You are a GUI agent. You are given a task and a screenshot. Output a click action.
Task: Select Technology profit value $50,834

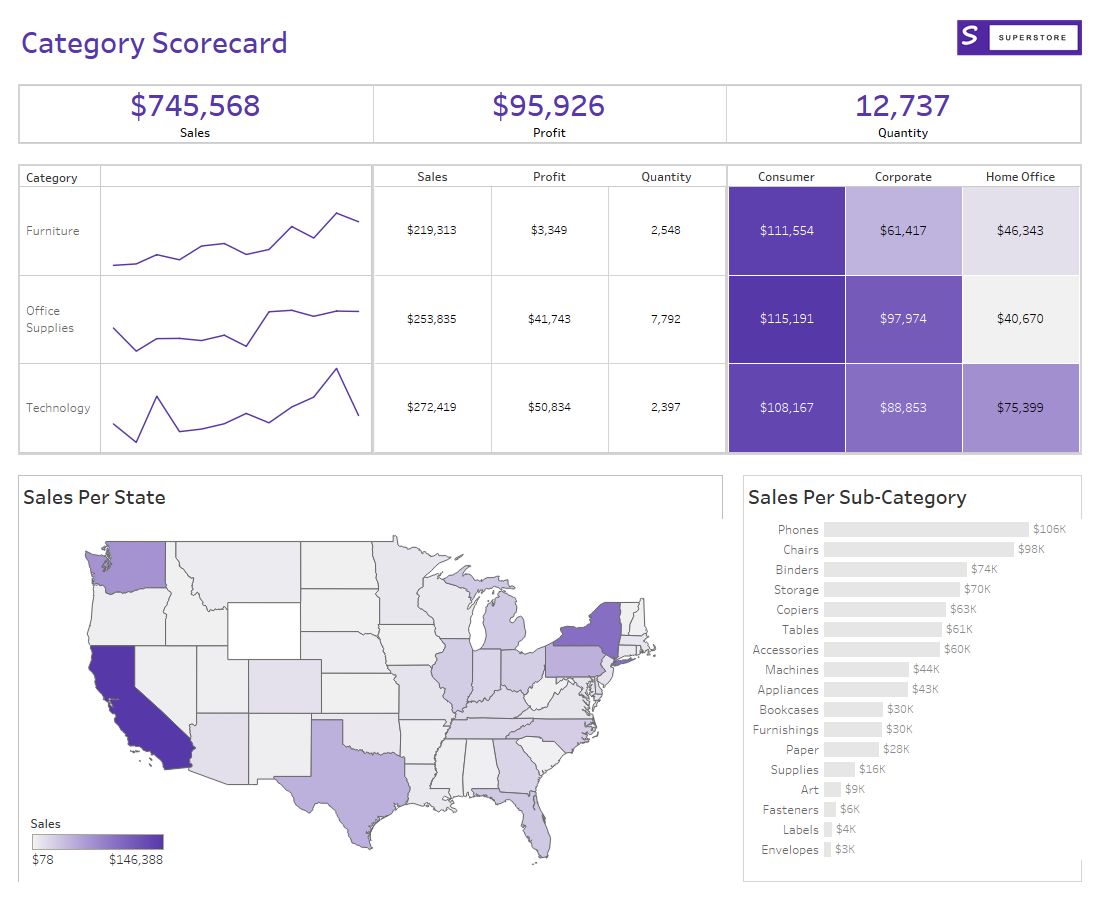[549, 407]
